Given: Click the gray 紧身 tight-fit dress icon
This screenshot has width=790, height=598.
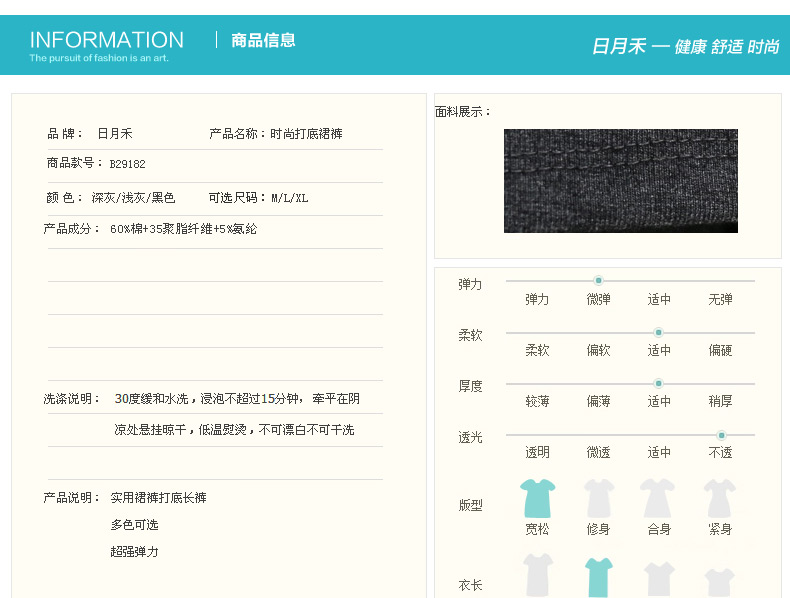Looking at the screenshot, I should click(720, 498).
